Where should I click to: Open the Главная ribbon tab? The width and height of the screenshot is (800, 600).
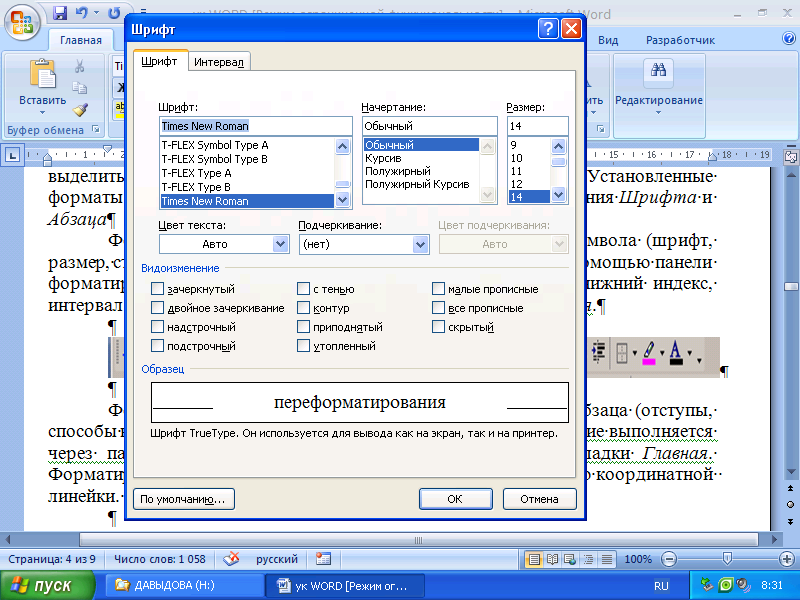81,40
